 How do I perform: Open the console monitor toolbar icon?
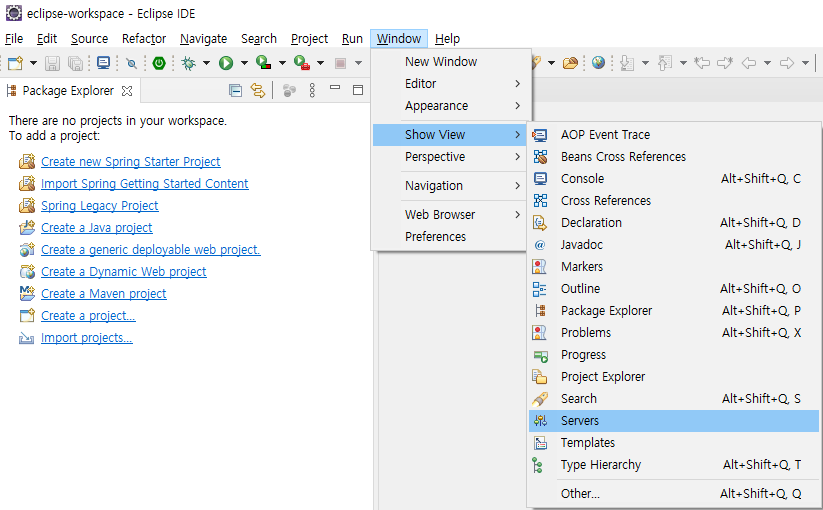pos(103,63)
